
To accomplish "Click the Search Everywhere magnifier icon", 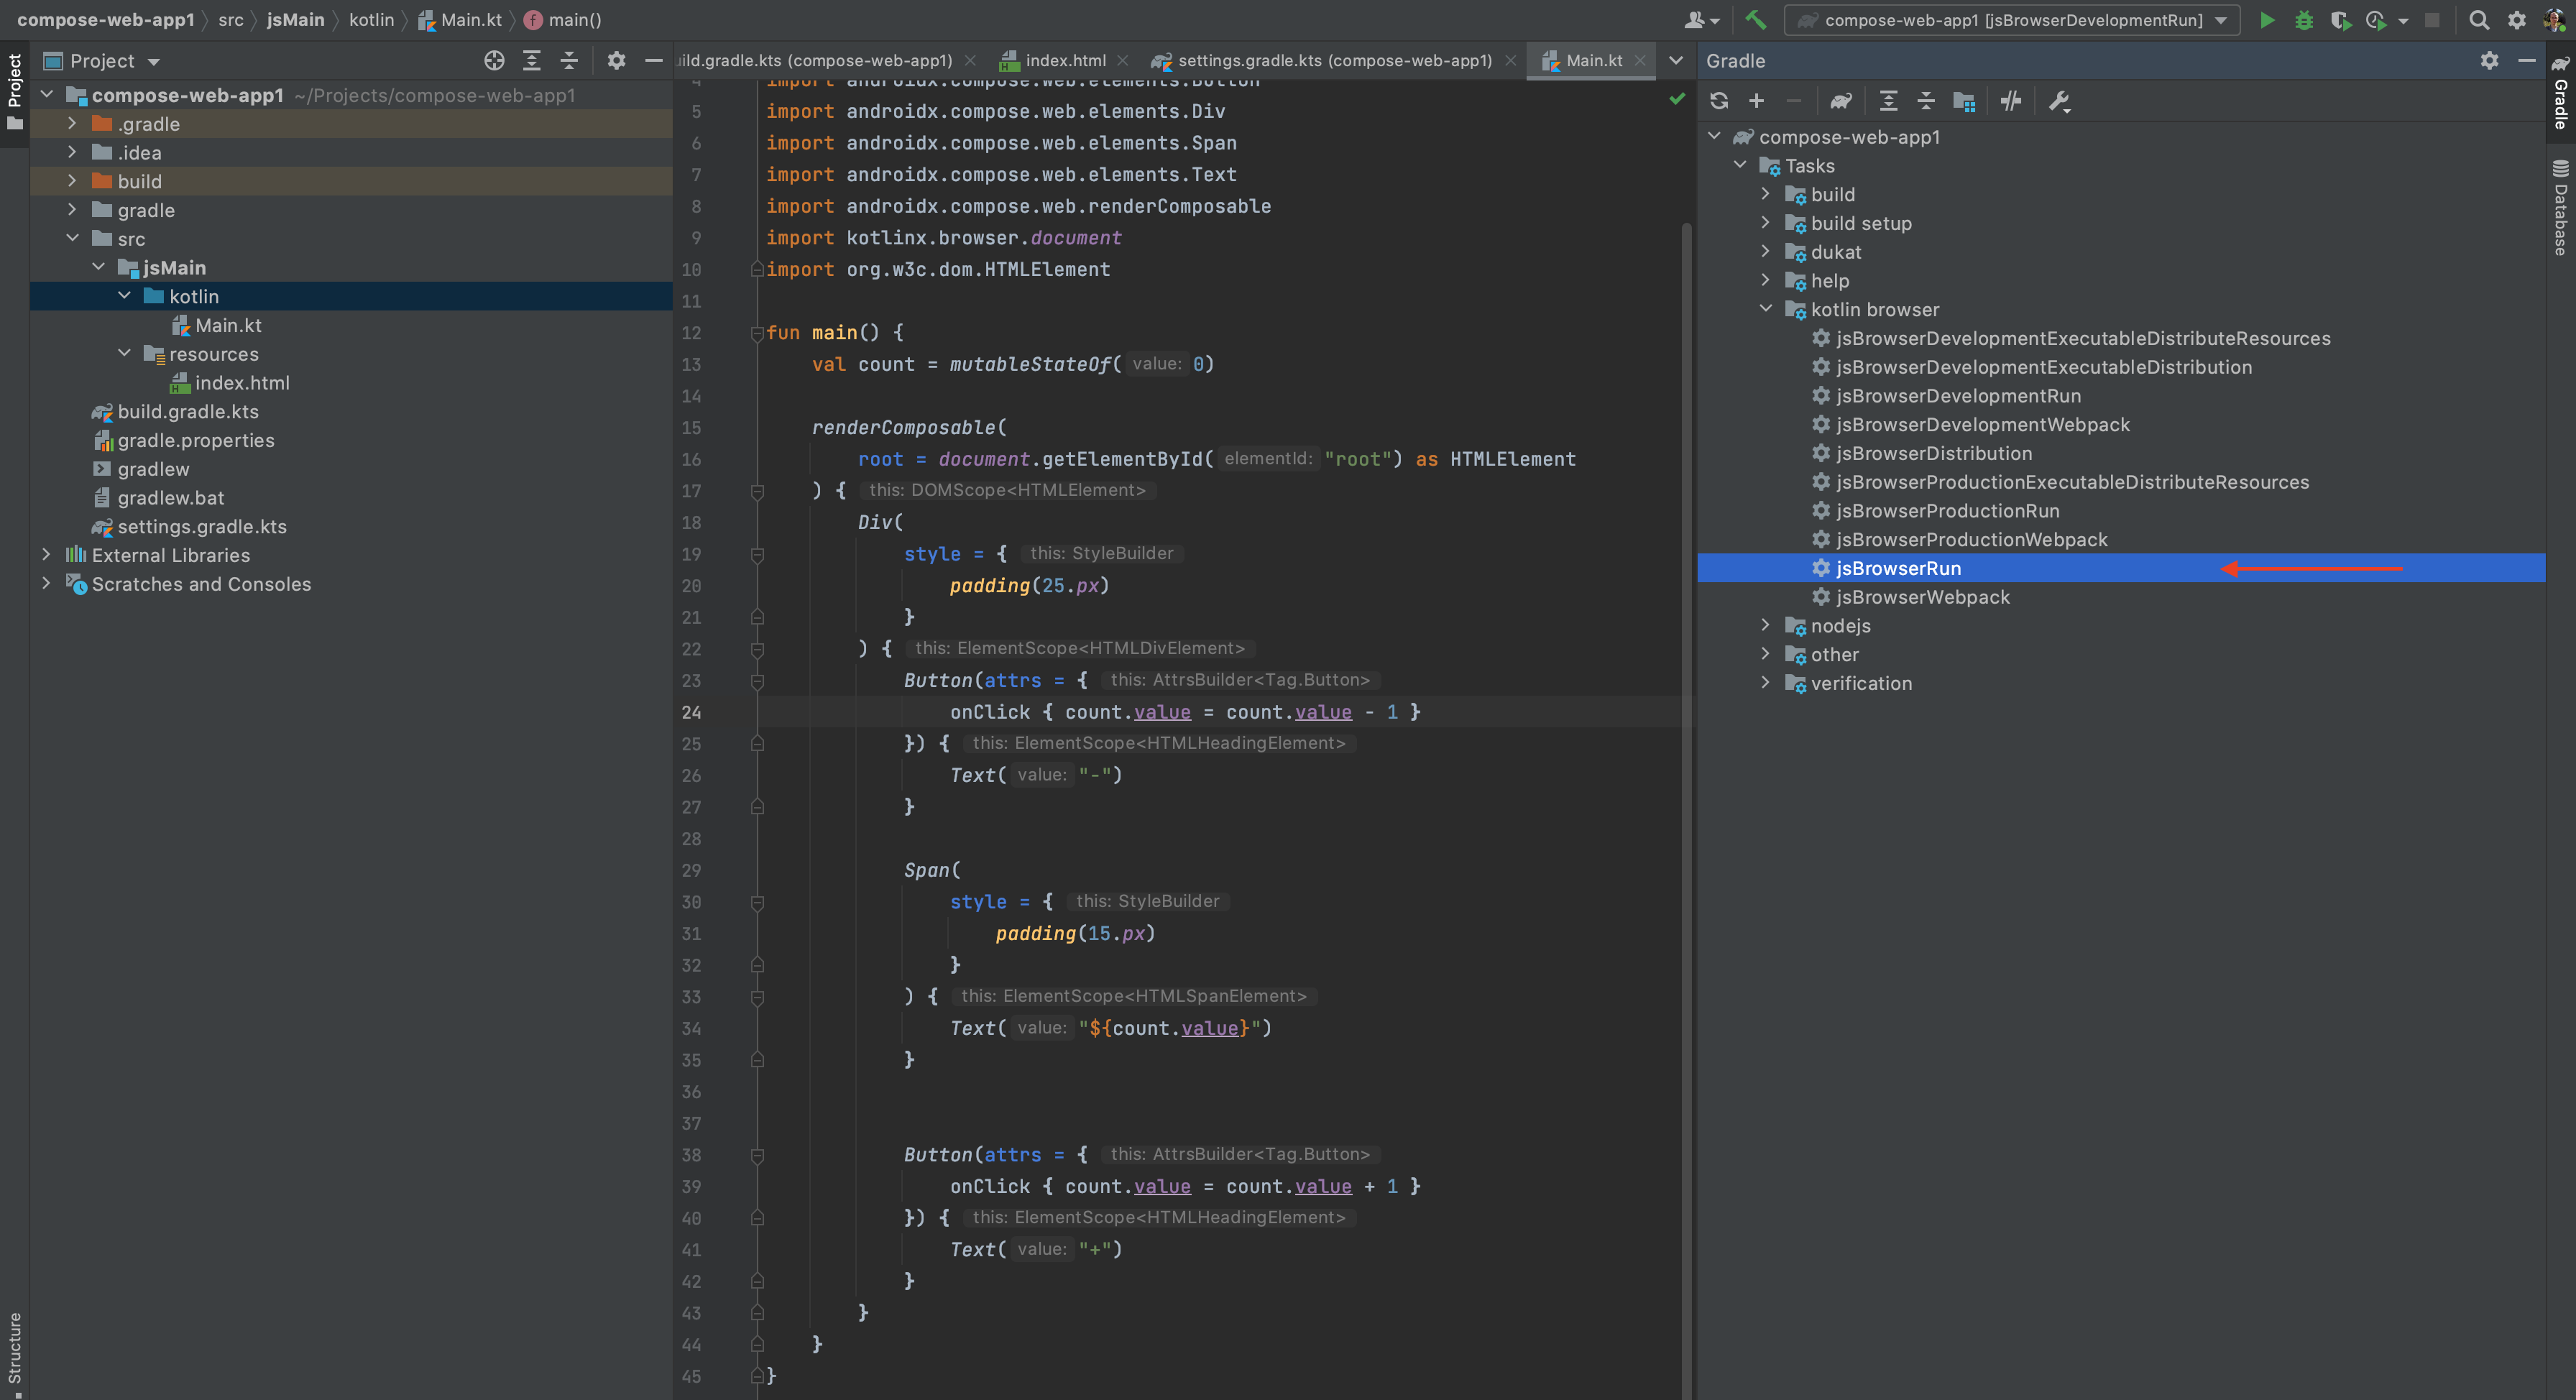I will coord(2479,20).
